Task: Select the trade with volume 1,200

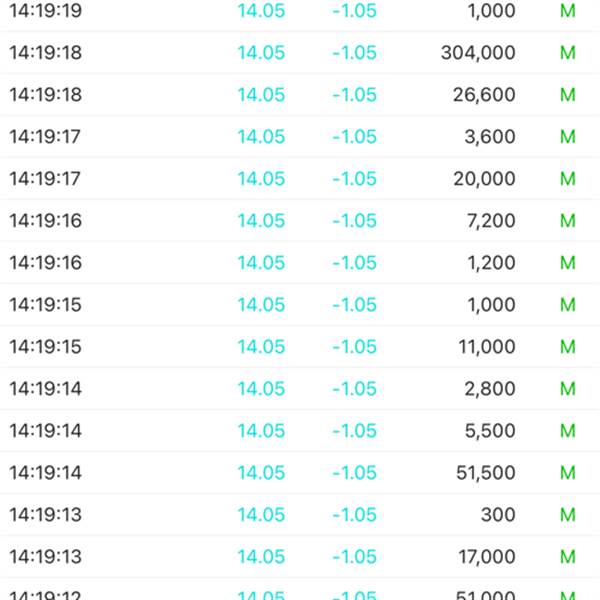Action: [300, 263]
